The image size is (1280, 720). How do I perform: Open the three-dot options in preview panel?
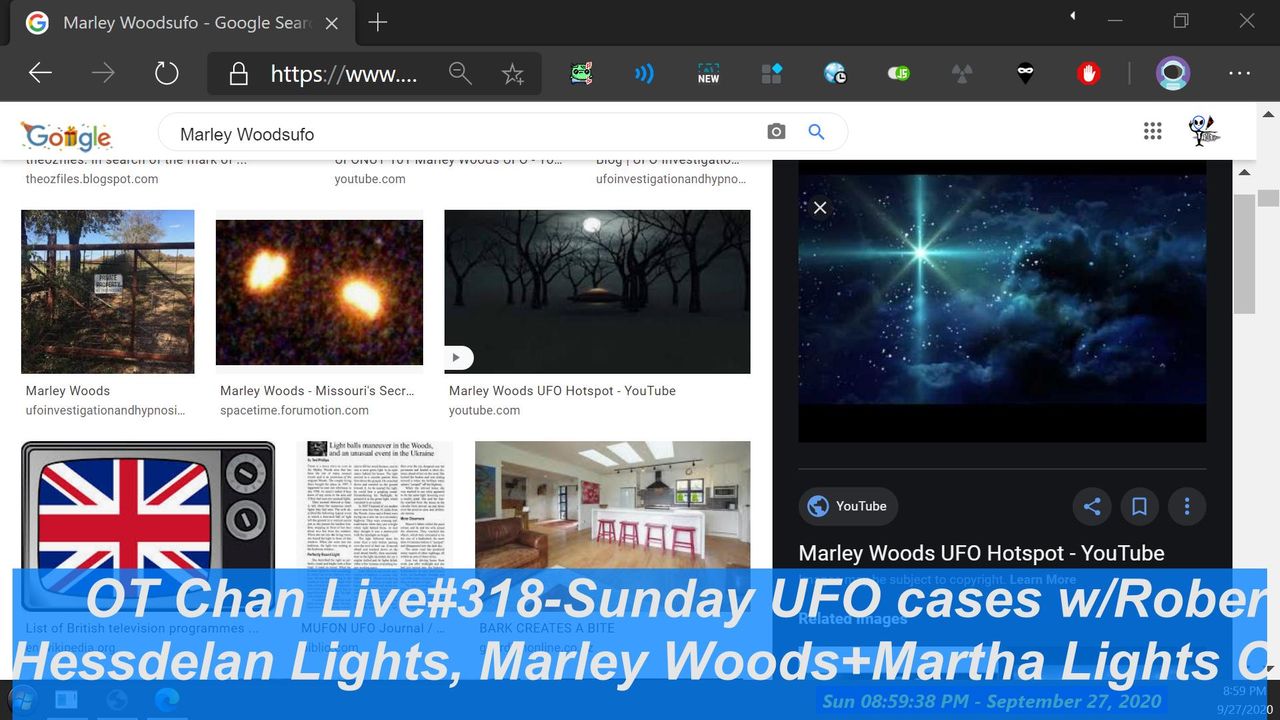tap(1186, 507)
